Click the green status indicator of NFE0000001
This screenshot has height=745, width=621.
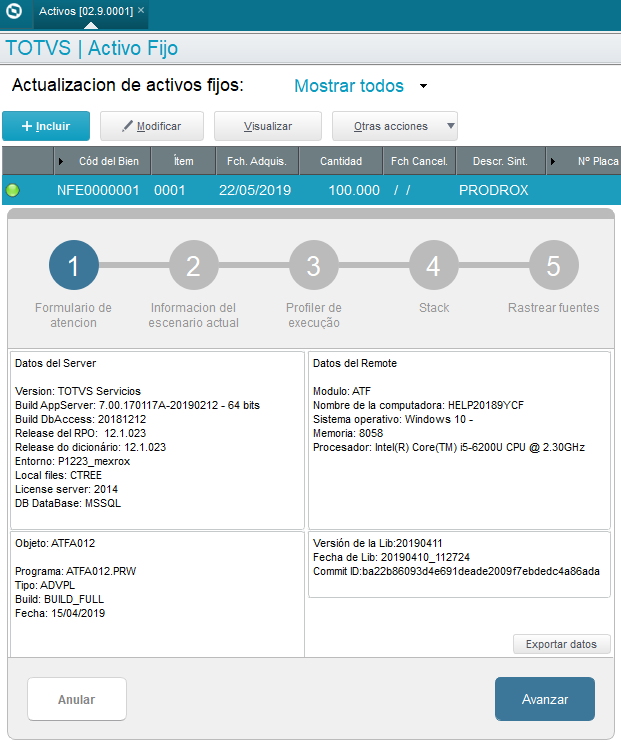[x=13, y=191]
